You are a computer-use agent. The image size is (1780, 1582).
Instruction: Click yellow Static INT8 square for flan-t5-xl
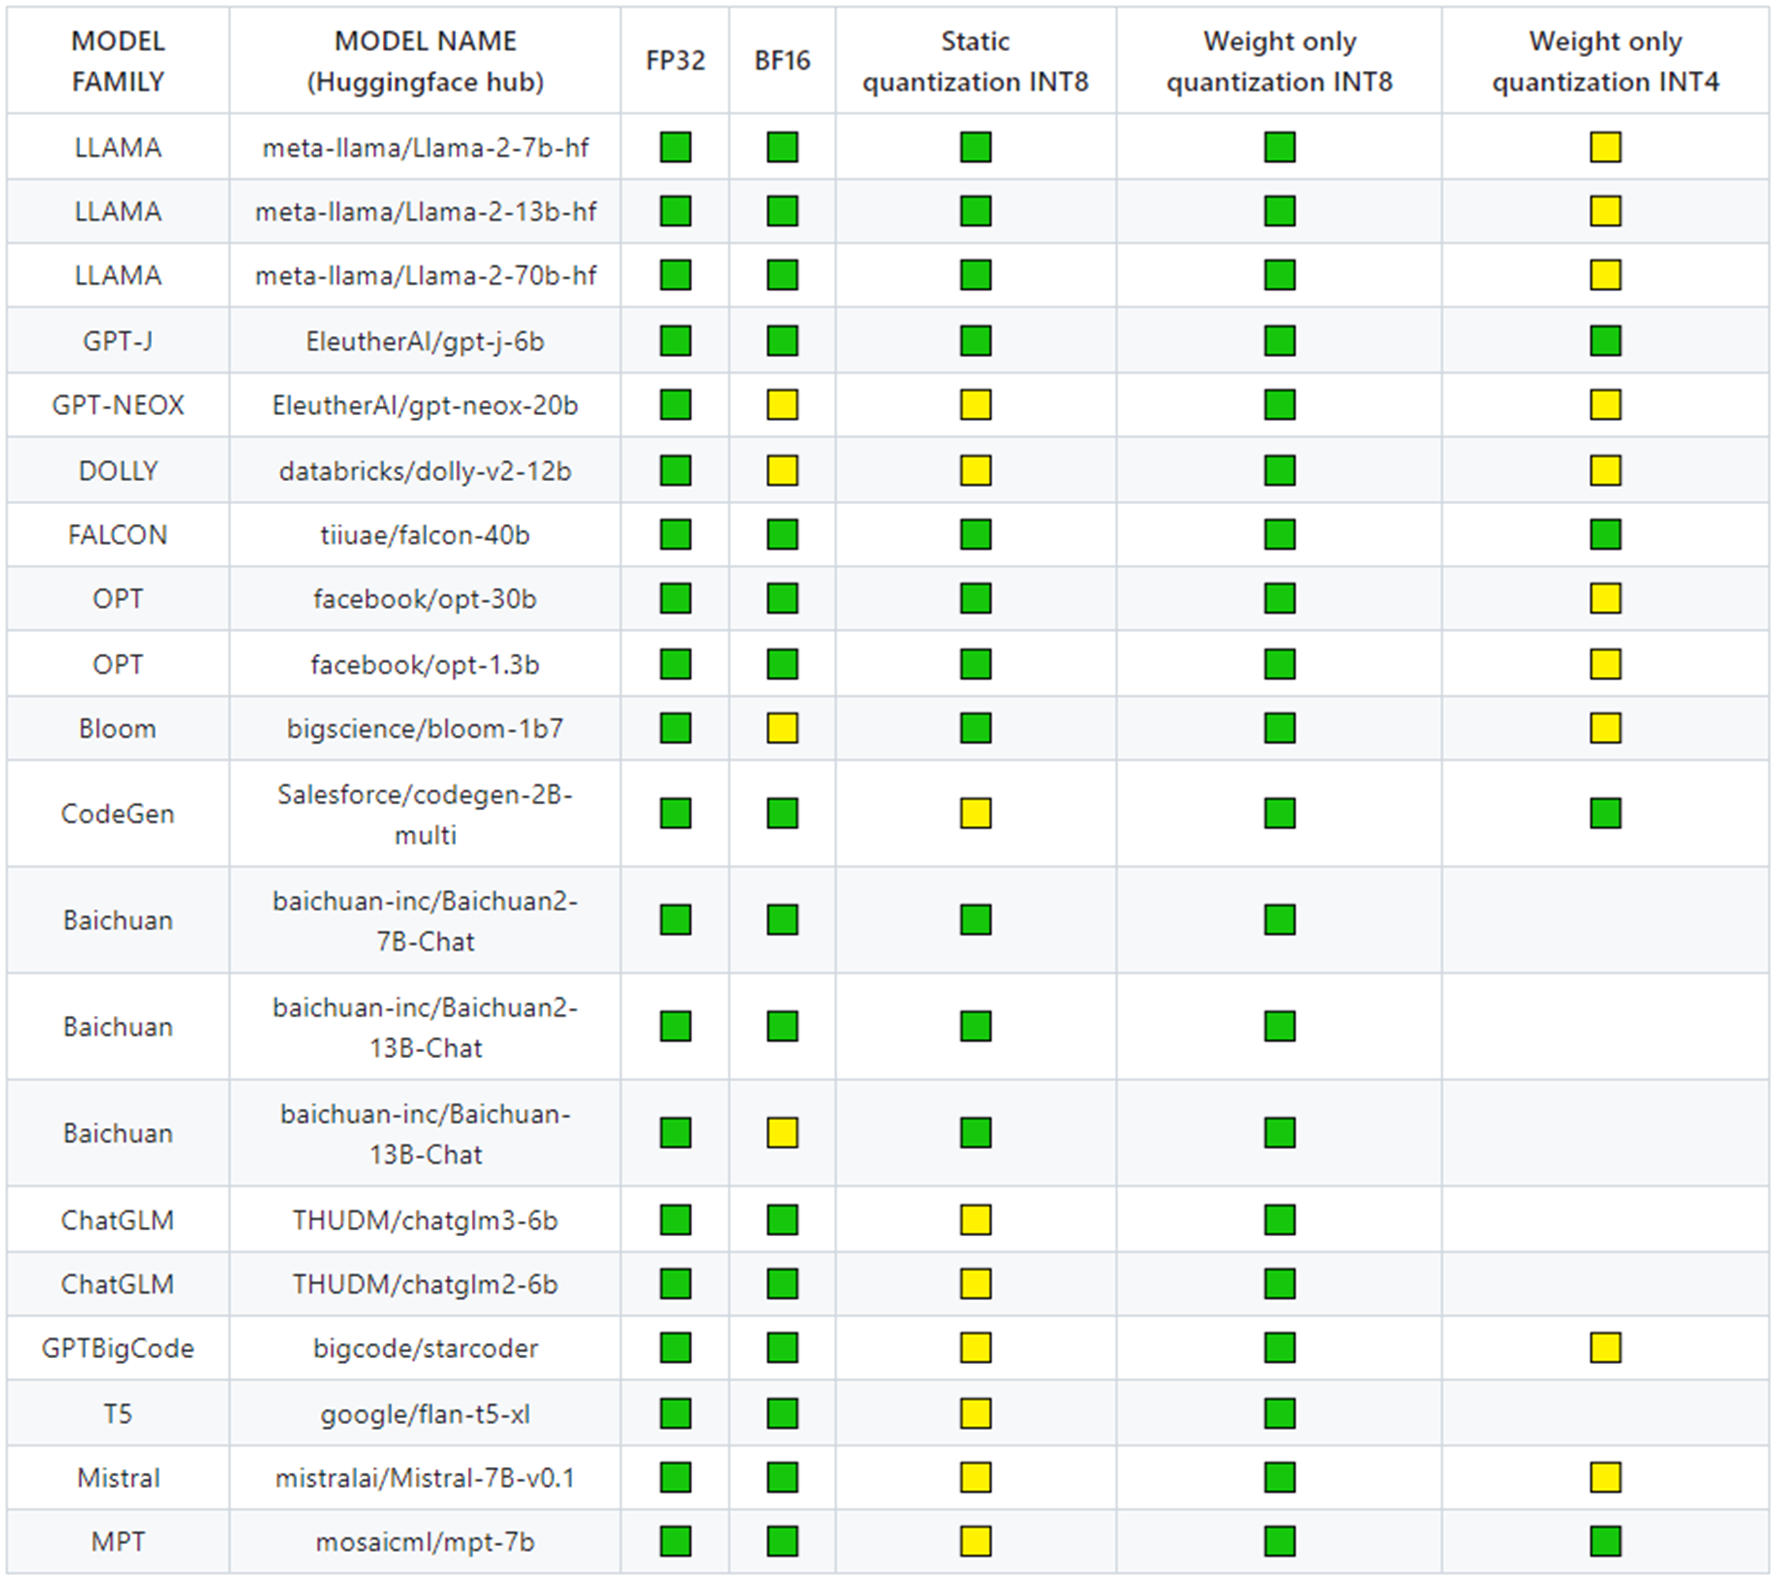point(975,1414)
